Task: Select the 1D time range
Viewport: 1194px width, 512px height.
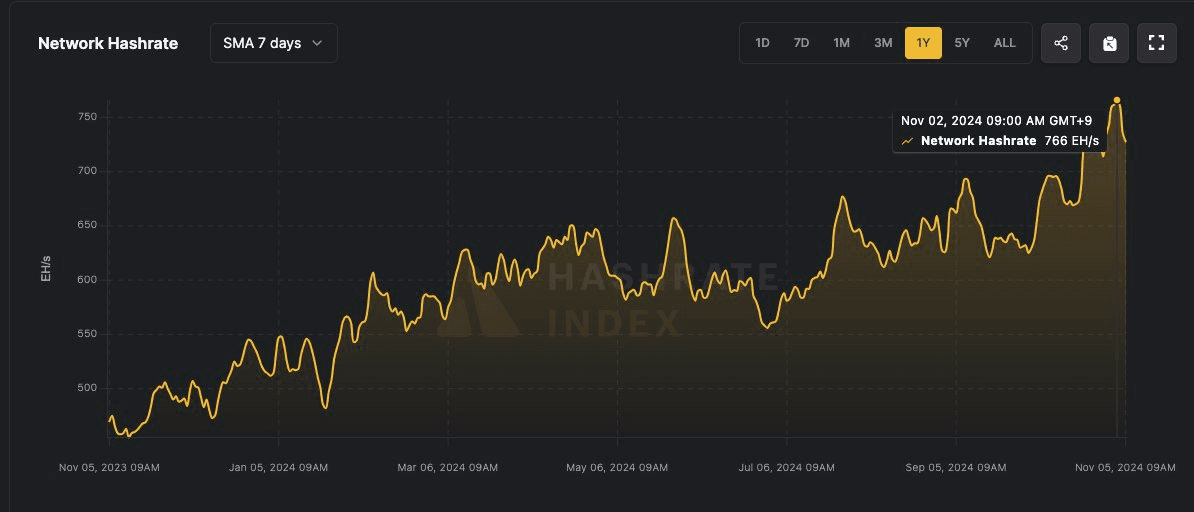Action: point(762,43)
